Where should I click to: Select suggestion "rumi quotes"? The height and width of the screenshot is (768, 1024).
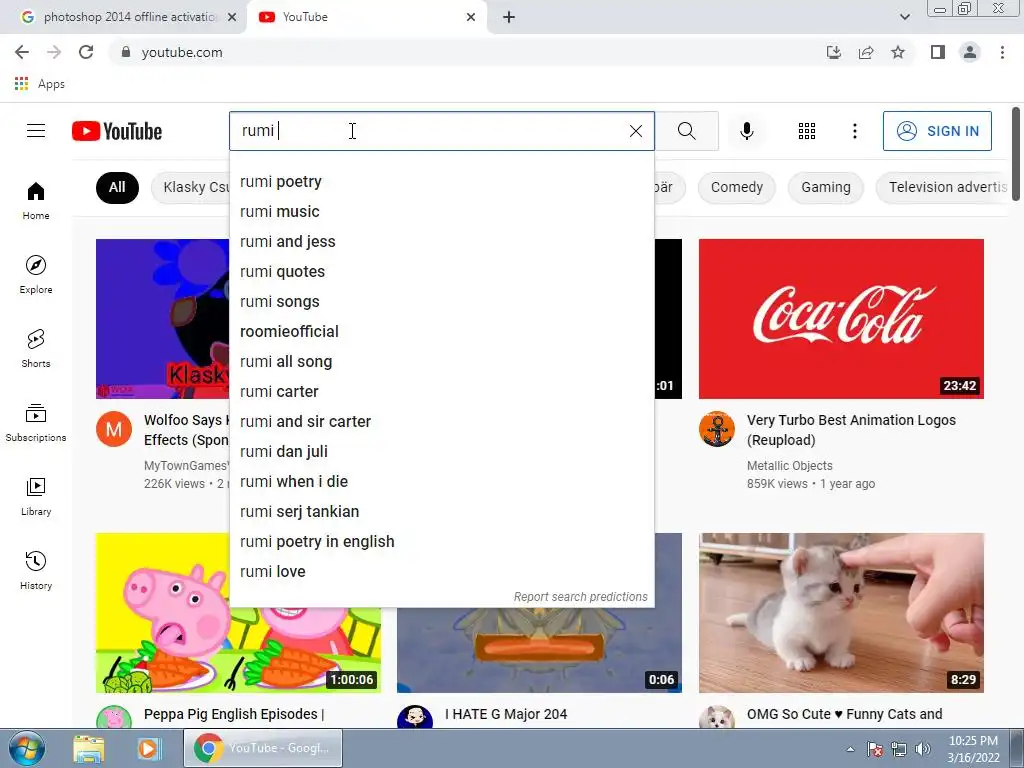442,272
